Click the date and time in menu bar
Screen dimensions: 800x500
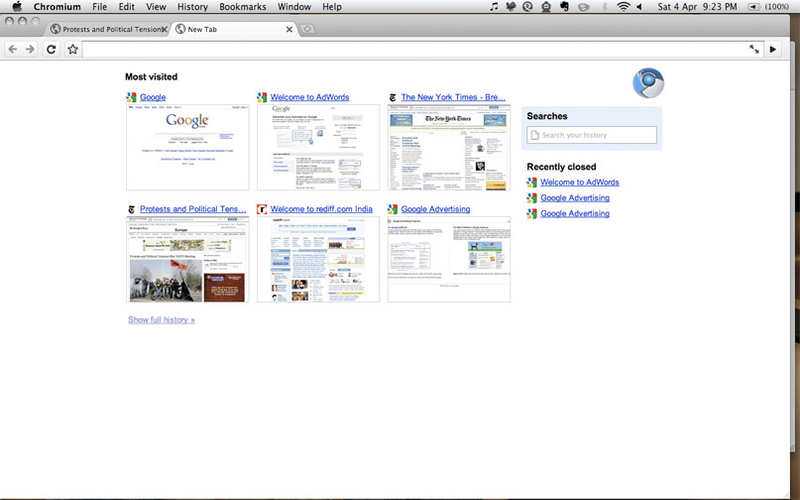tap(697, 7)
